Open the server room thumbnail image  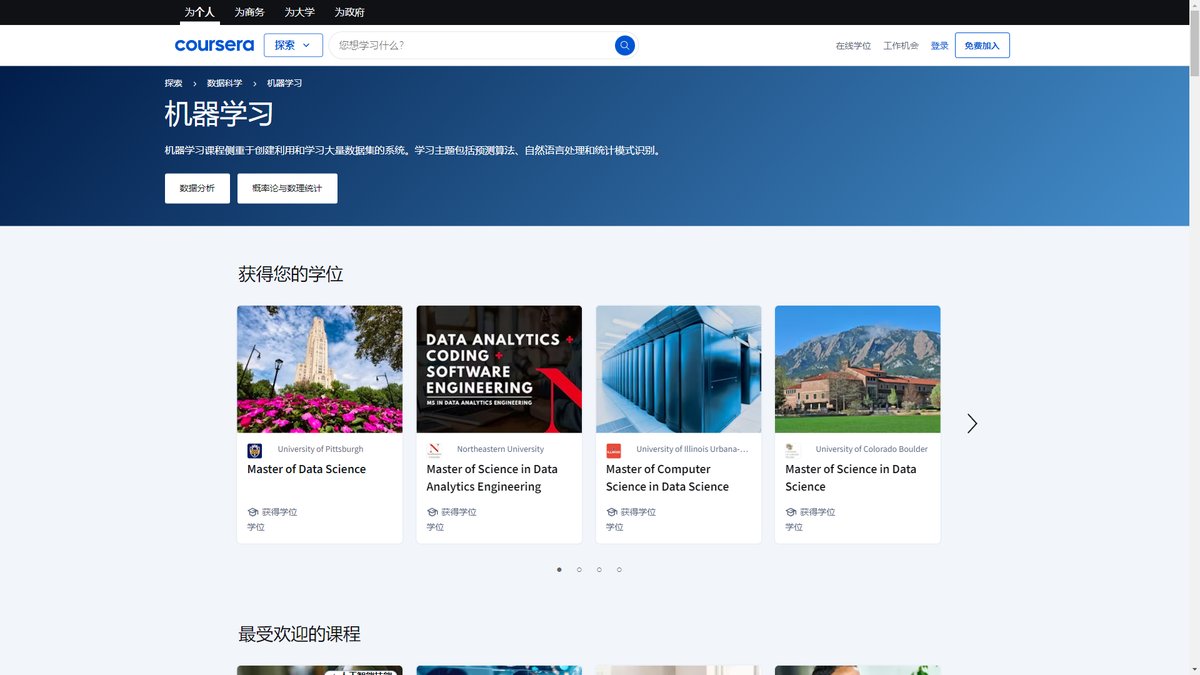point(678,369)
